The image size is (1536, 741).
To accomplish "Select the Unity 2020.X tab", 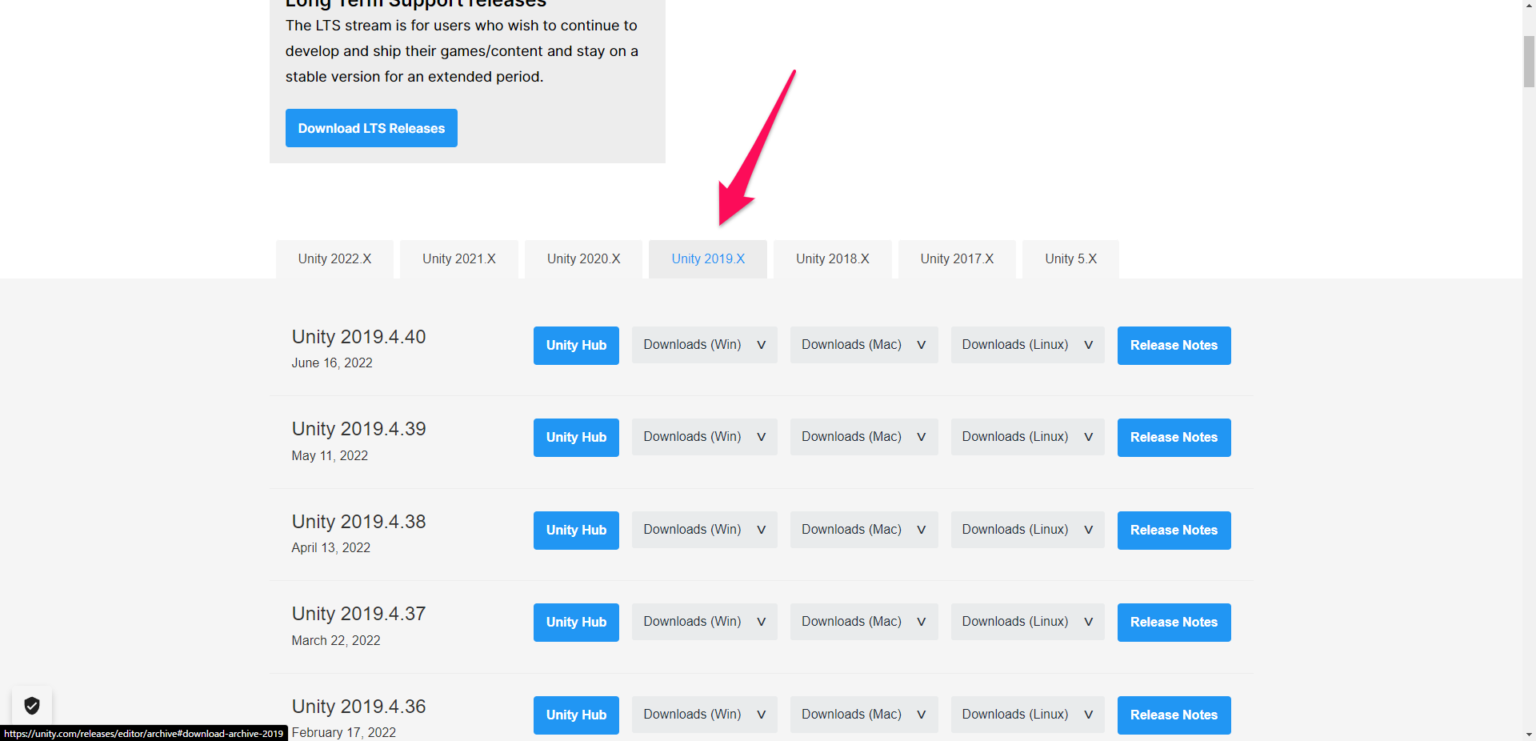I will pos(583,259).
